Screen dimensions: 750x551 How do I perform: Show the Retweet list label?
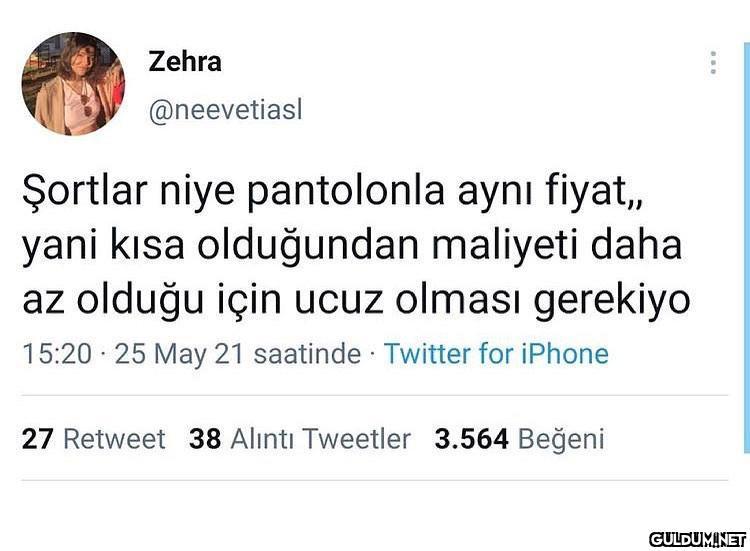114,439
